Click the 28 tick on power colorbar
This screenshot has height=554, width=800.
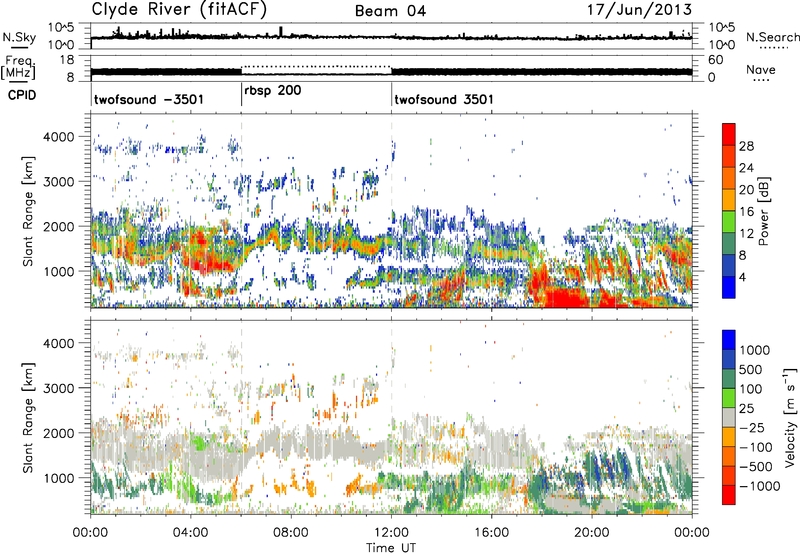click(746, 146)
